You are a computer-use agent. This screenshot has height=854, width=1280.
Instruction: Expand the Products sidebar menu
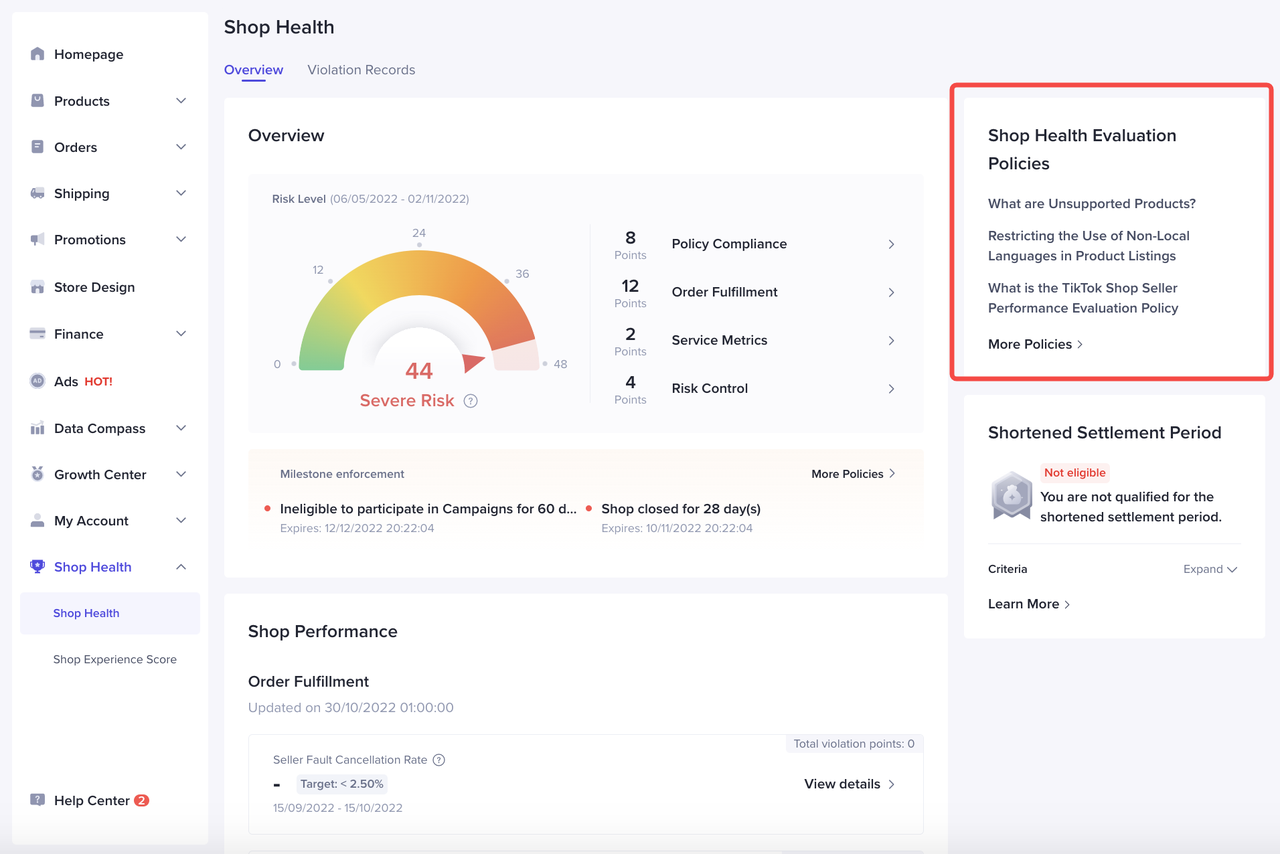181,101
